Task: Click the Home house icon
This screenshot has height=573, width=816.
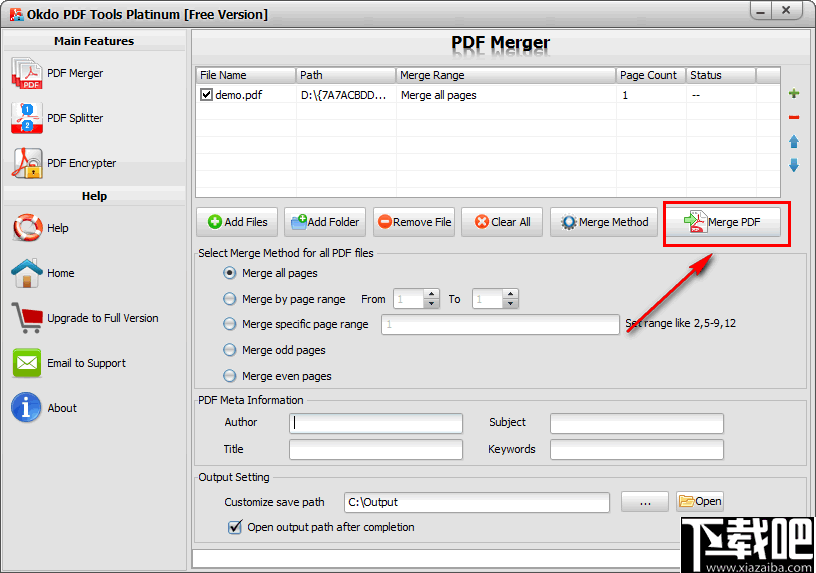Action: point(27,273)
